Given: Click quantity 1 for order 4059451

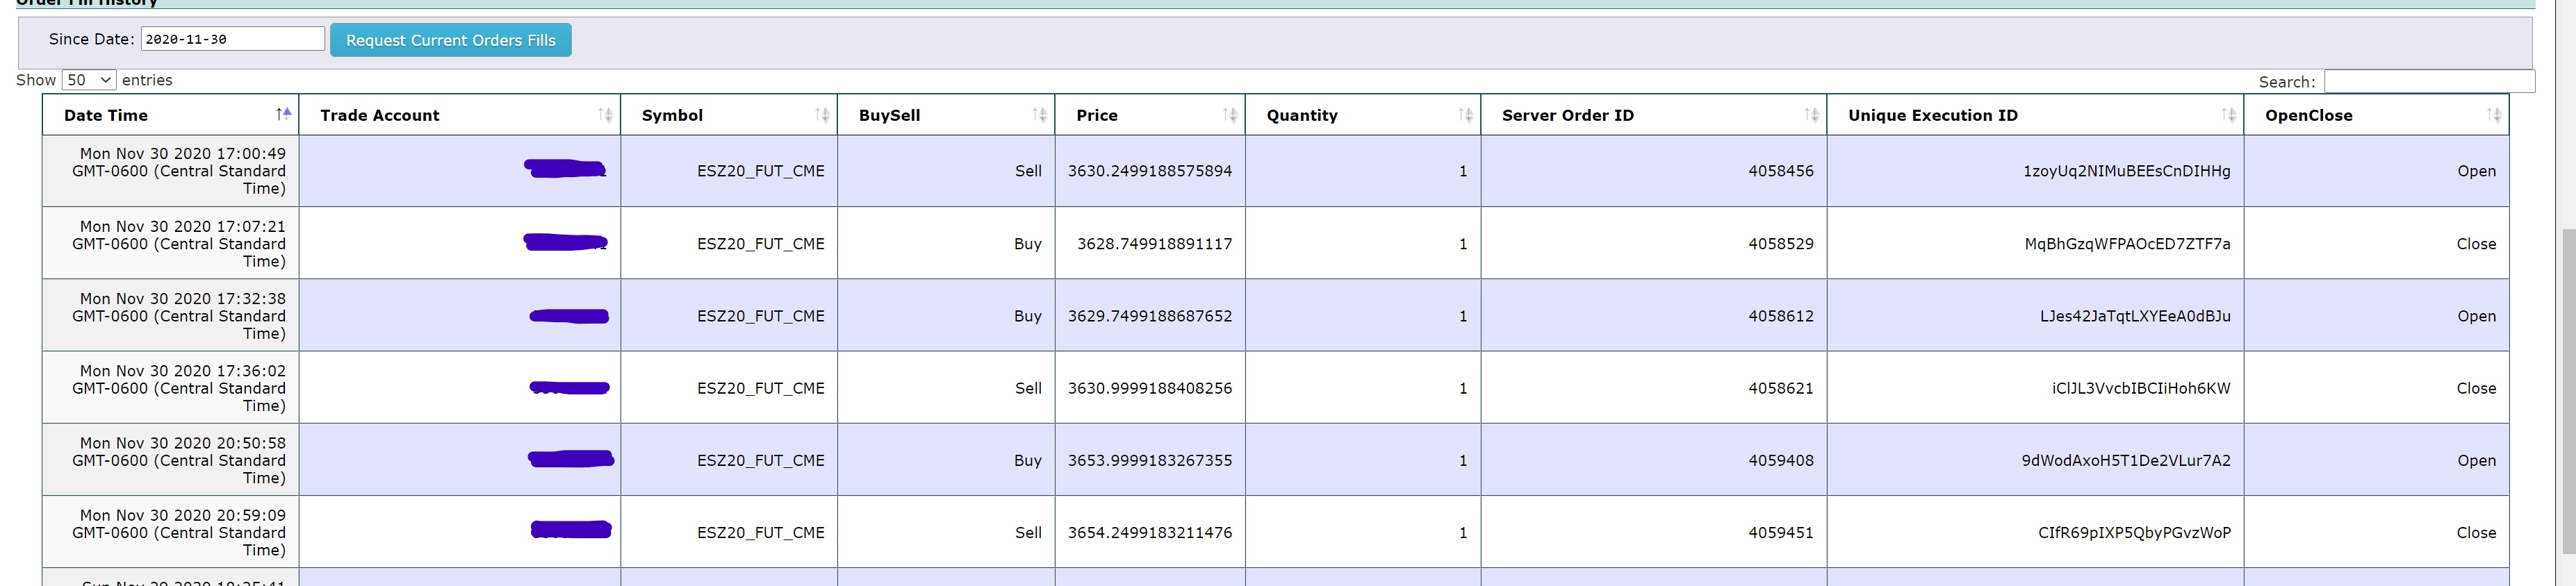Looking at the screenshot, I should click(x=1463, y=533).
